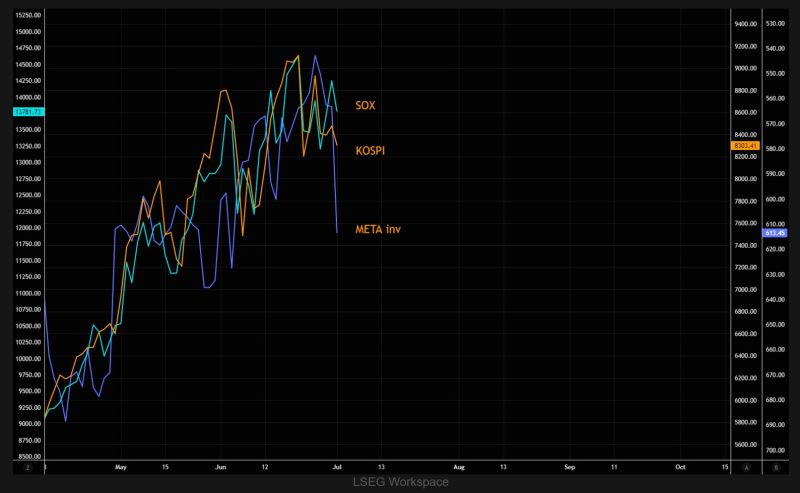The image size is (800, 493).
Task: Click the 9400.00 tick on middle-right axis
Action: (745, 24)
